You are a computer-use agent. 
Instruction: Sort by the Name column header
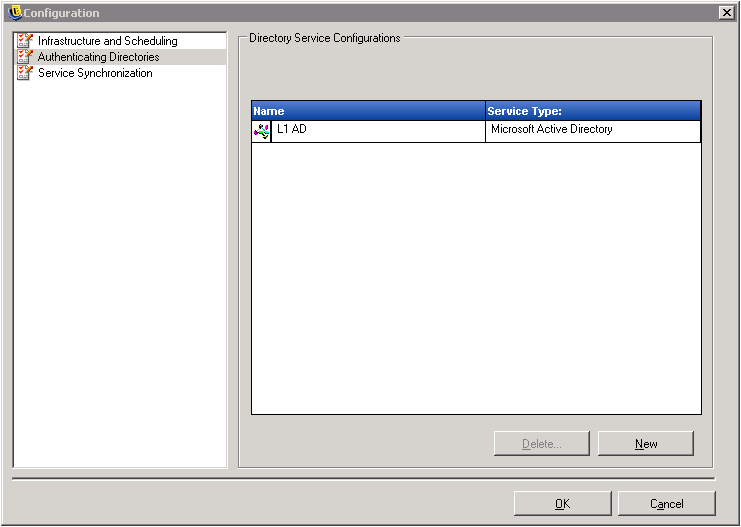pyautogui.click(x=368, y=111)
